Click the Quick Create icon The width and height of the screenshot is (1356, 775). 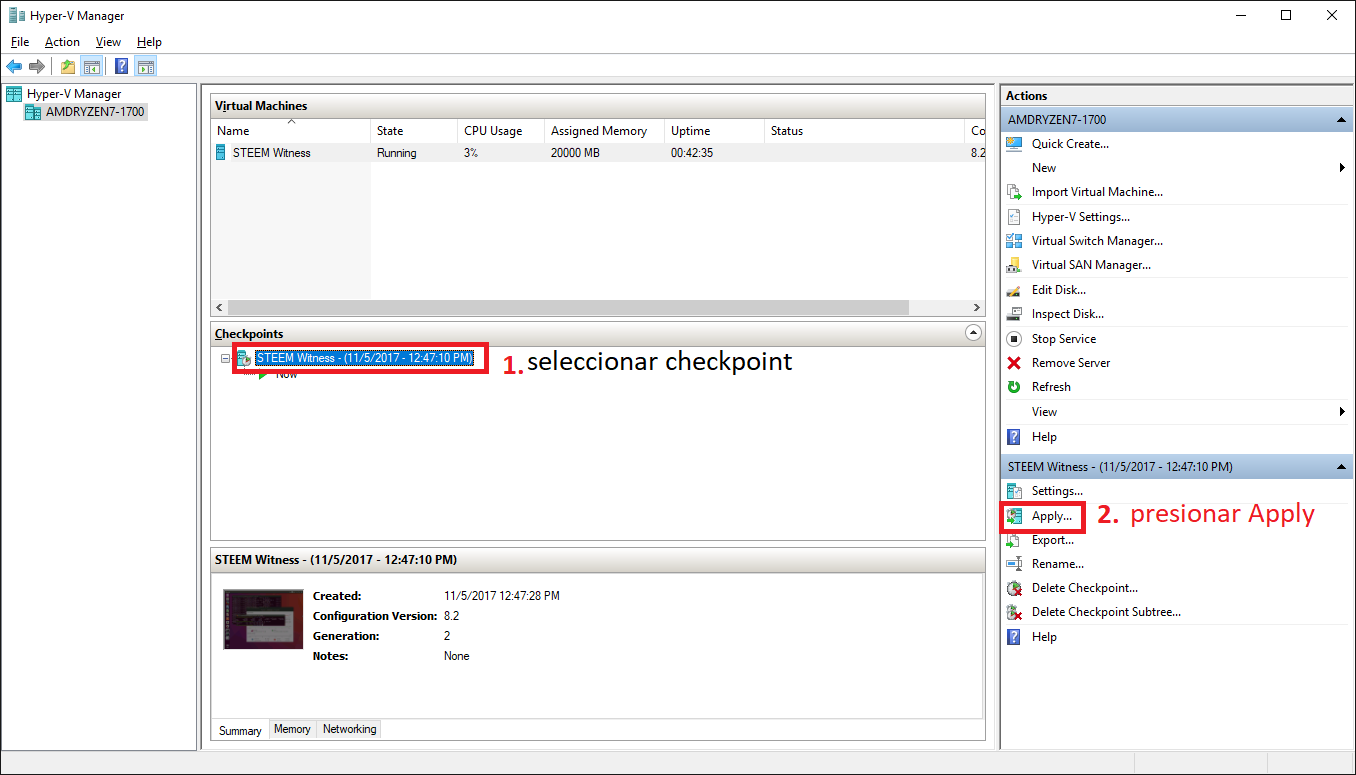pyautogui.click(x=1014, y=144)
